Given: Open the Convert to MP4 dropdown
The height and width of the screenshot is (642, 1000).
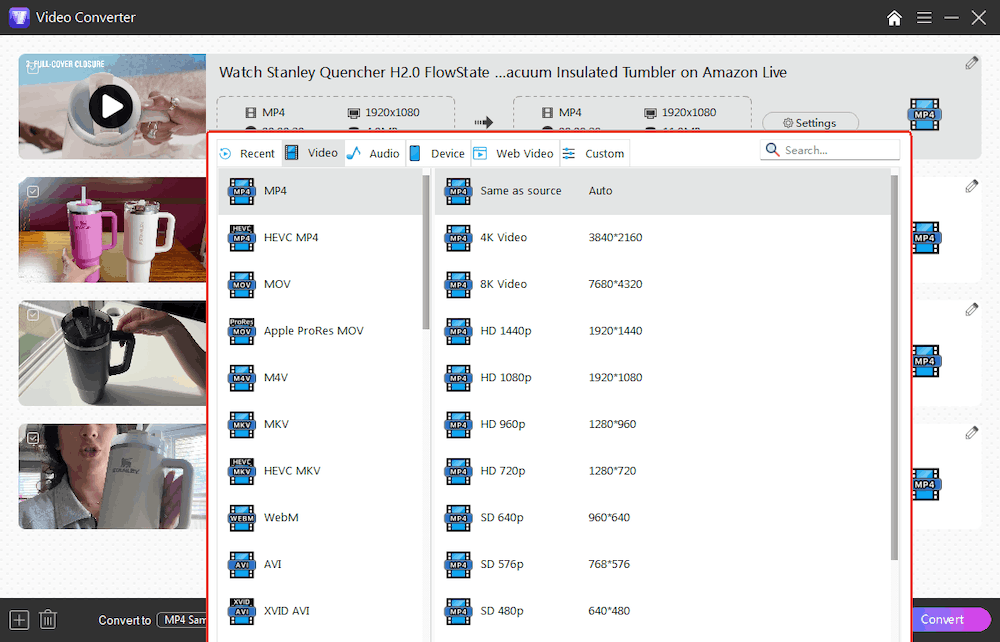Looking at the screenshot, I should 182,620.
